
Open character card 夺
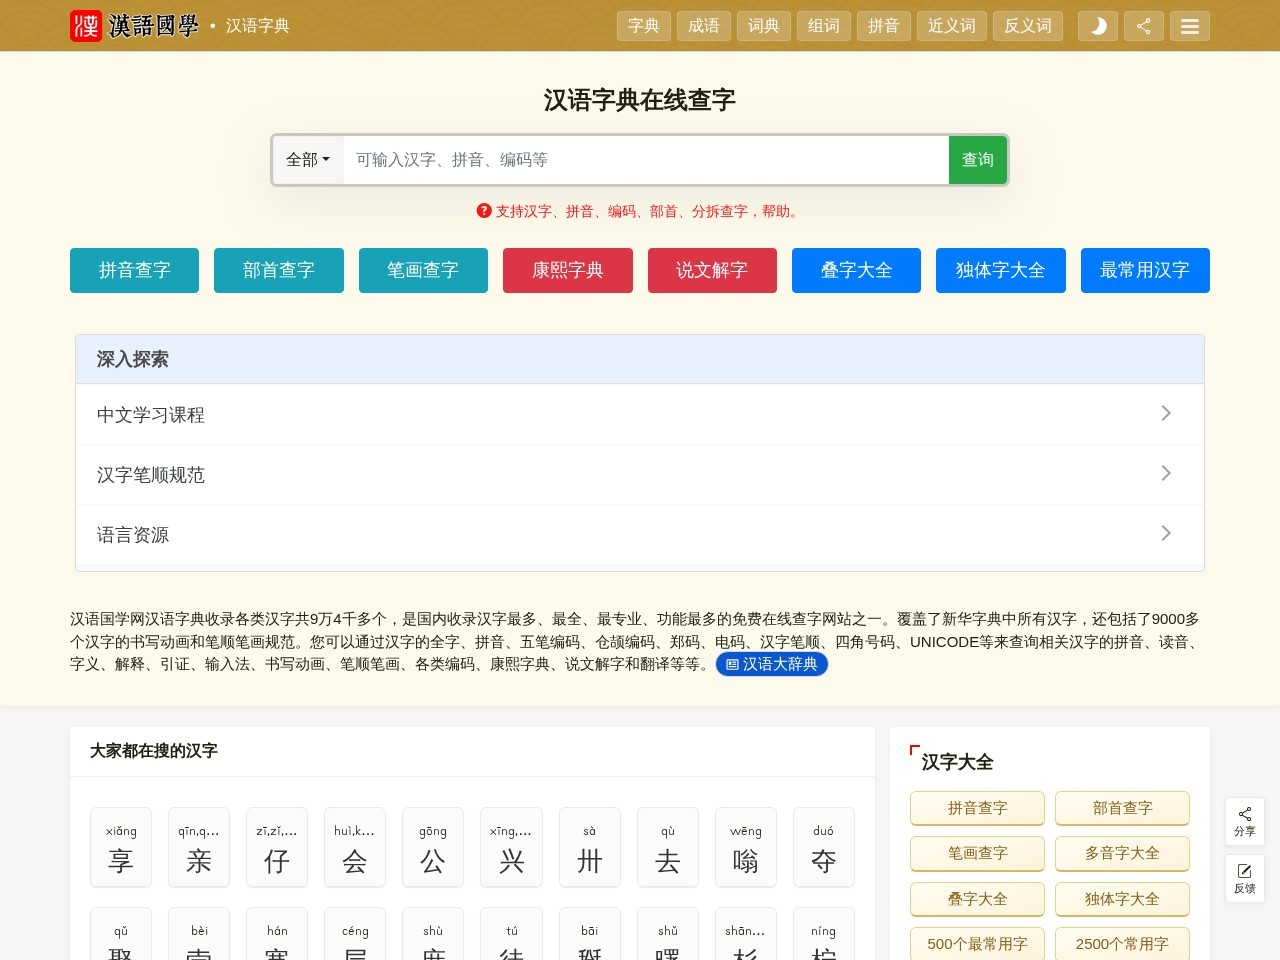point(824,847)
